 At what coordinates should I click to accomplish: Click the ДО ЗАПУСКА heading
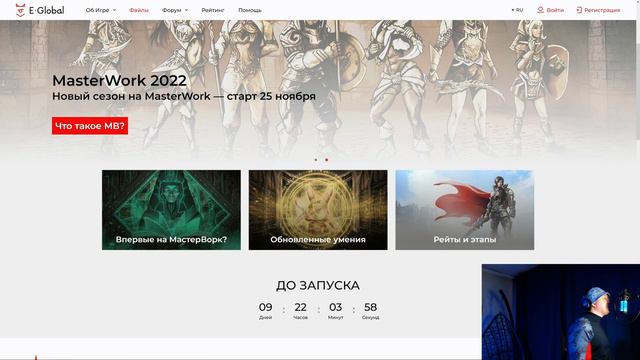coord(318,285)
